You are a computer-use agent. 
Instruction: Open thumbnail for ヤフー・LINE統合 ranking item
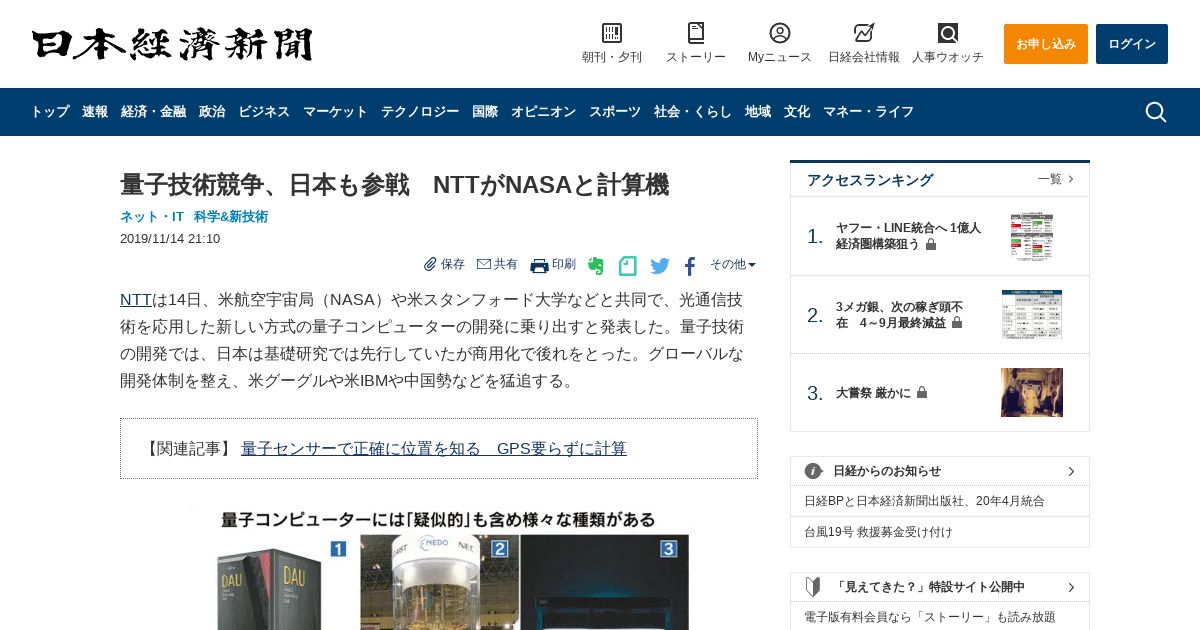click(x=1032, y=236)
